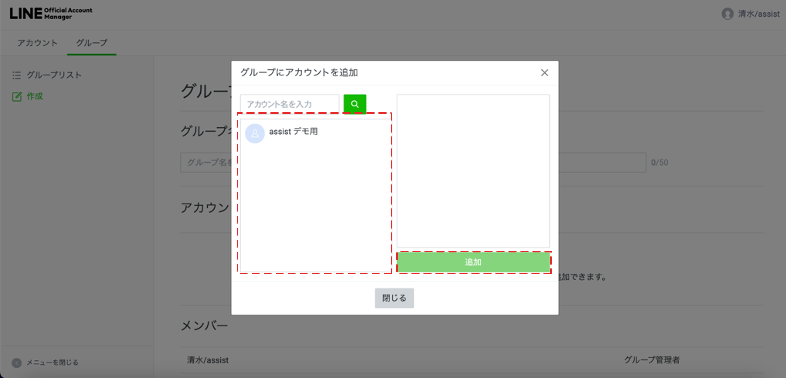The width and height of the screenshot is (786, 378).
Task: Click the 清水/assist member row
Action: (x=472, y=360)
